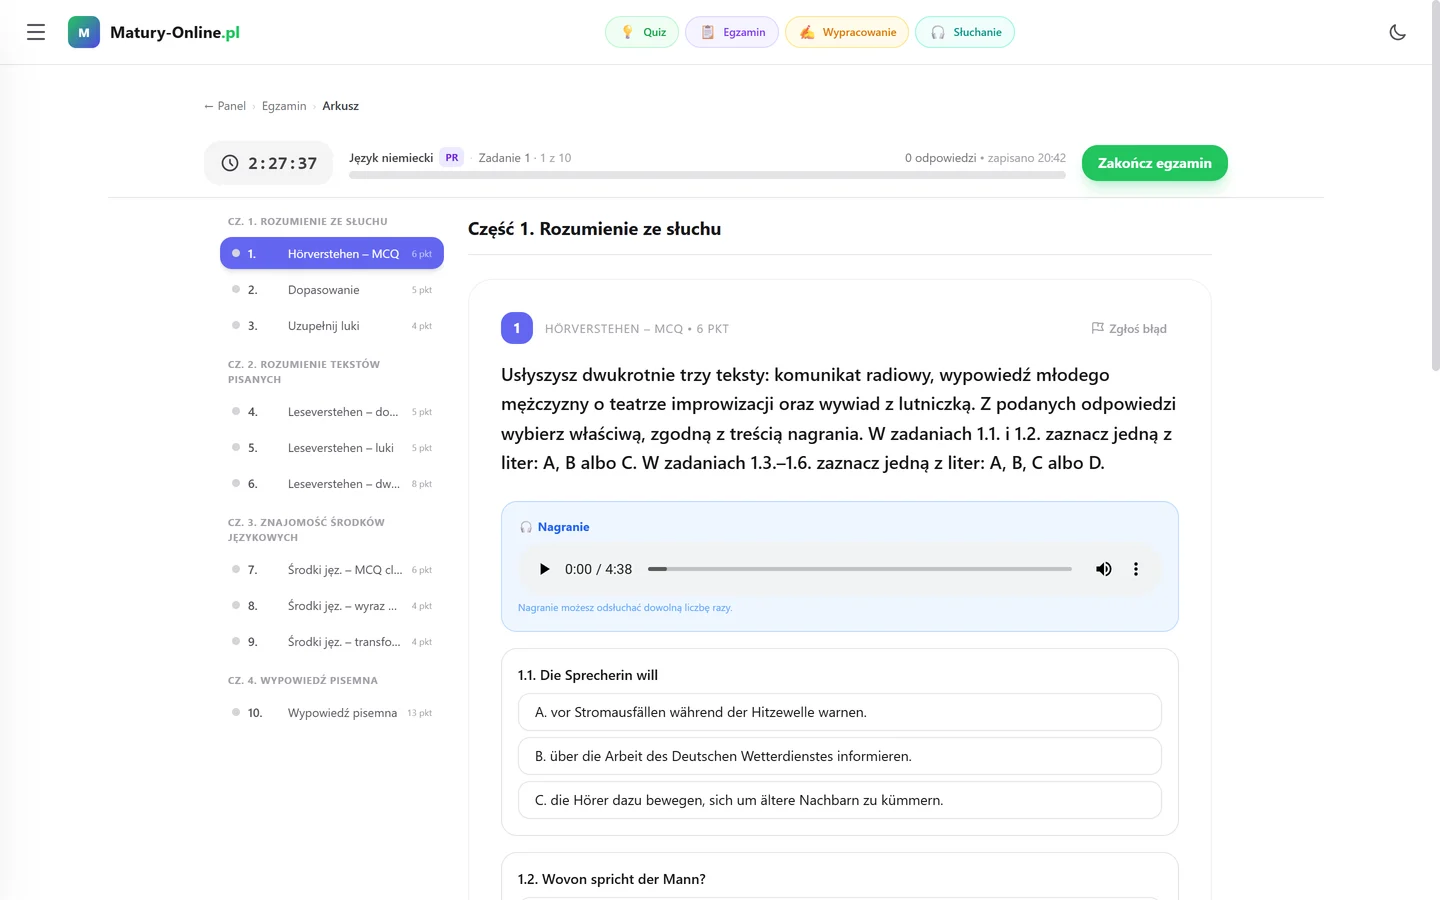Seek within the audio progress bar

[x=860, y=569]
